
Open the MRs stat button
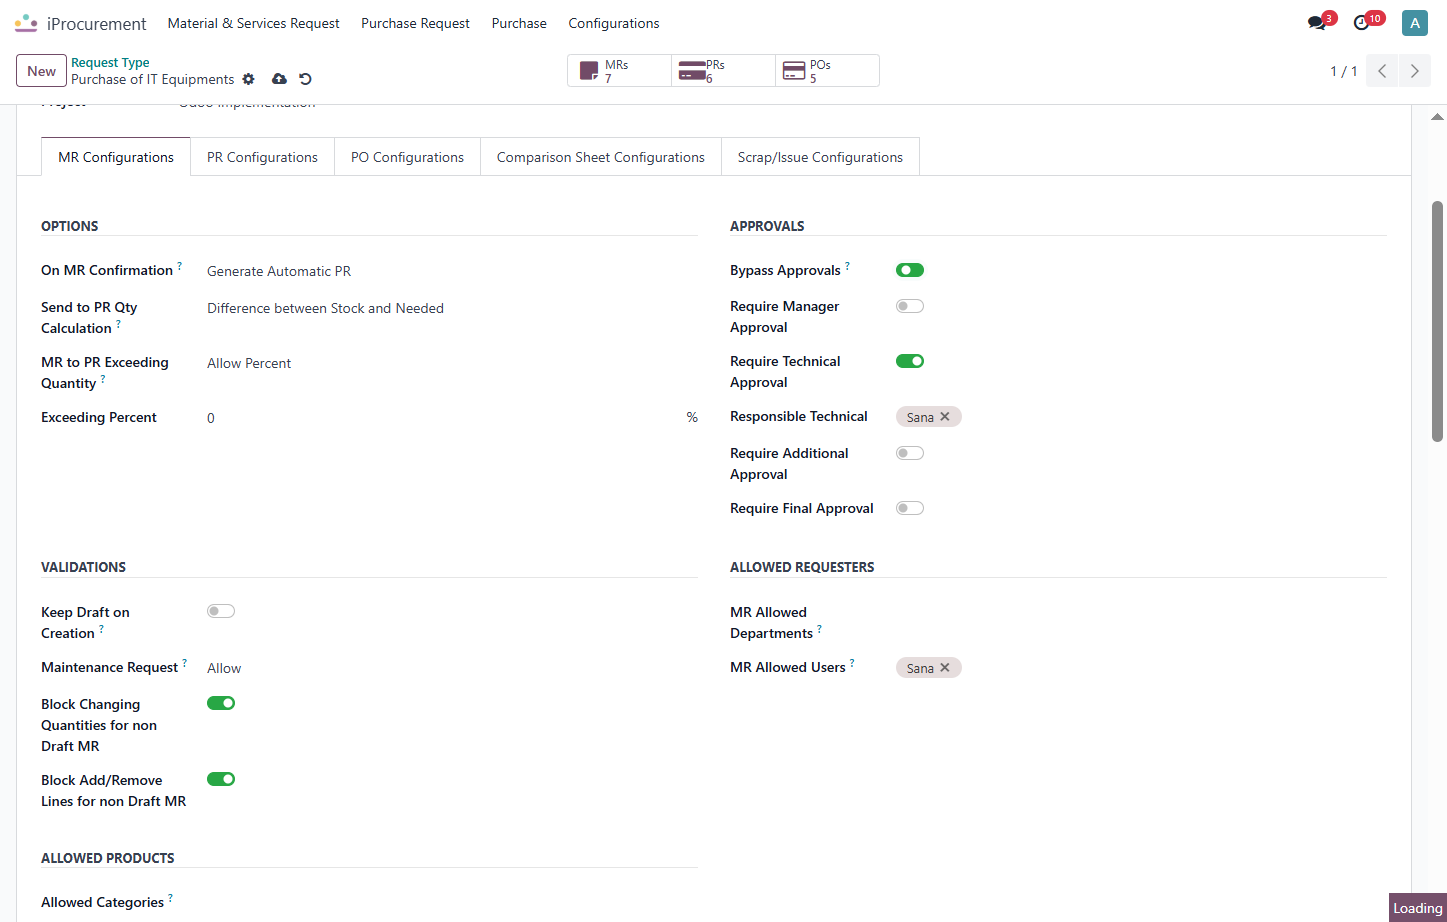(x=620, y=71)
